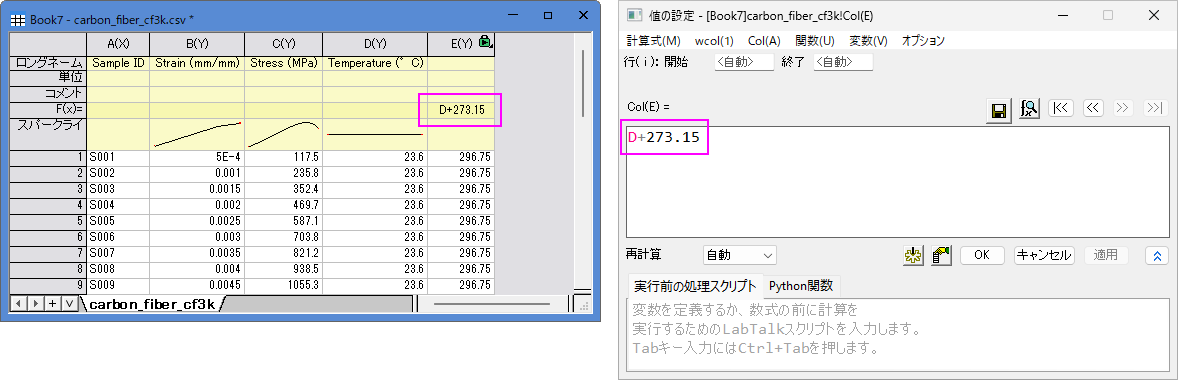The height and width of the screenshot is (380, 1178).
Task: Add a new sheet with the + tab button
Action: click(53, 303)
